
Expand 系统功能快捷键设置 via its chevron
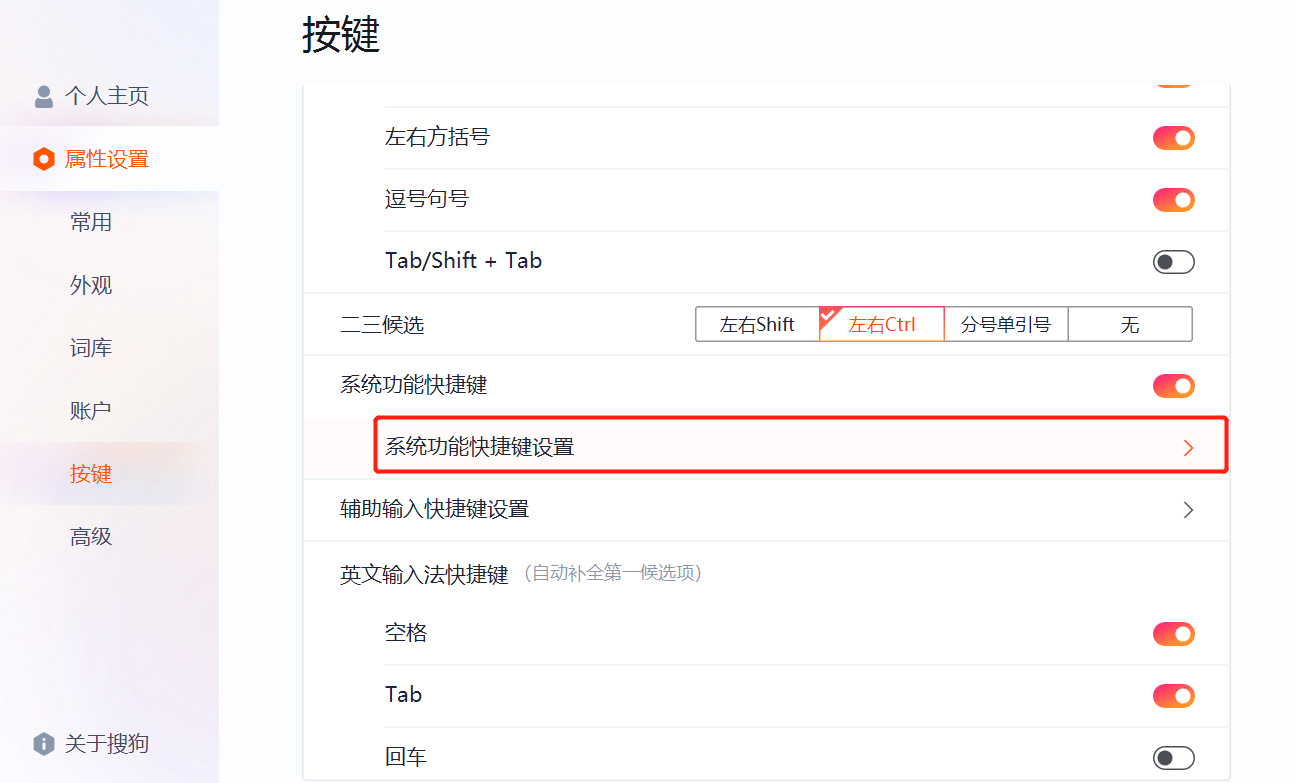pyautogui.click(x=1188, y=447)
